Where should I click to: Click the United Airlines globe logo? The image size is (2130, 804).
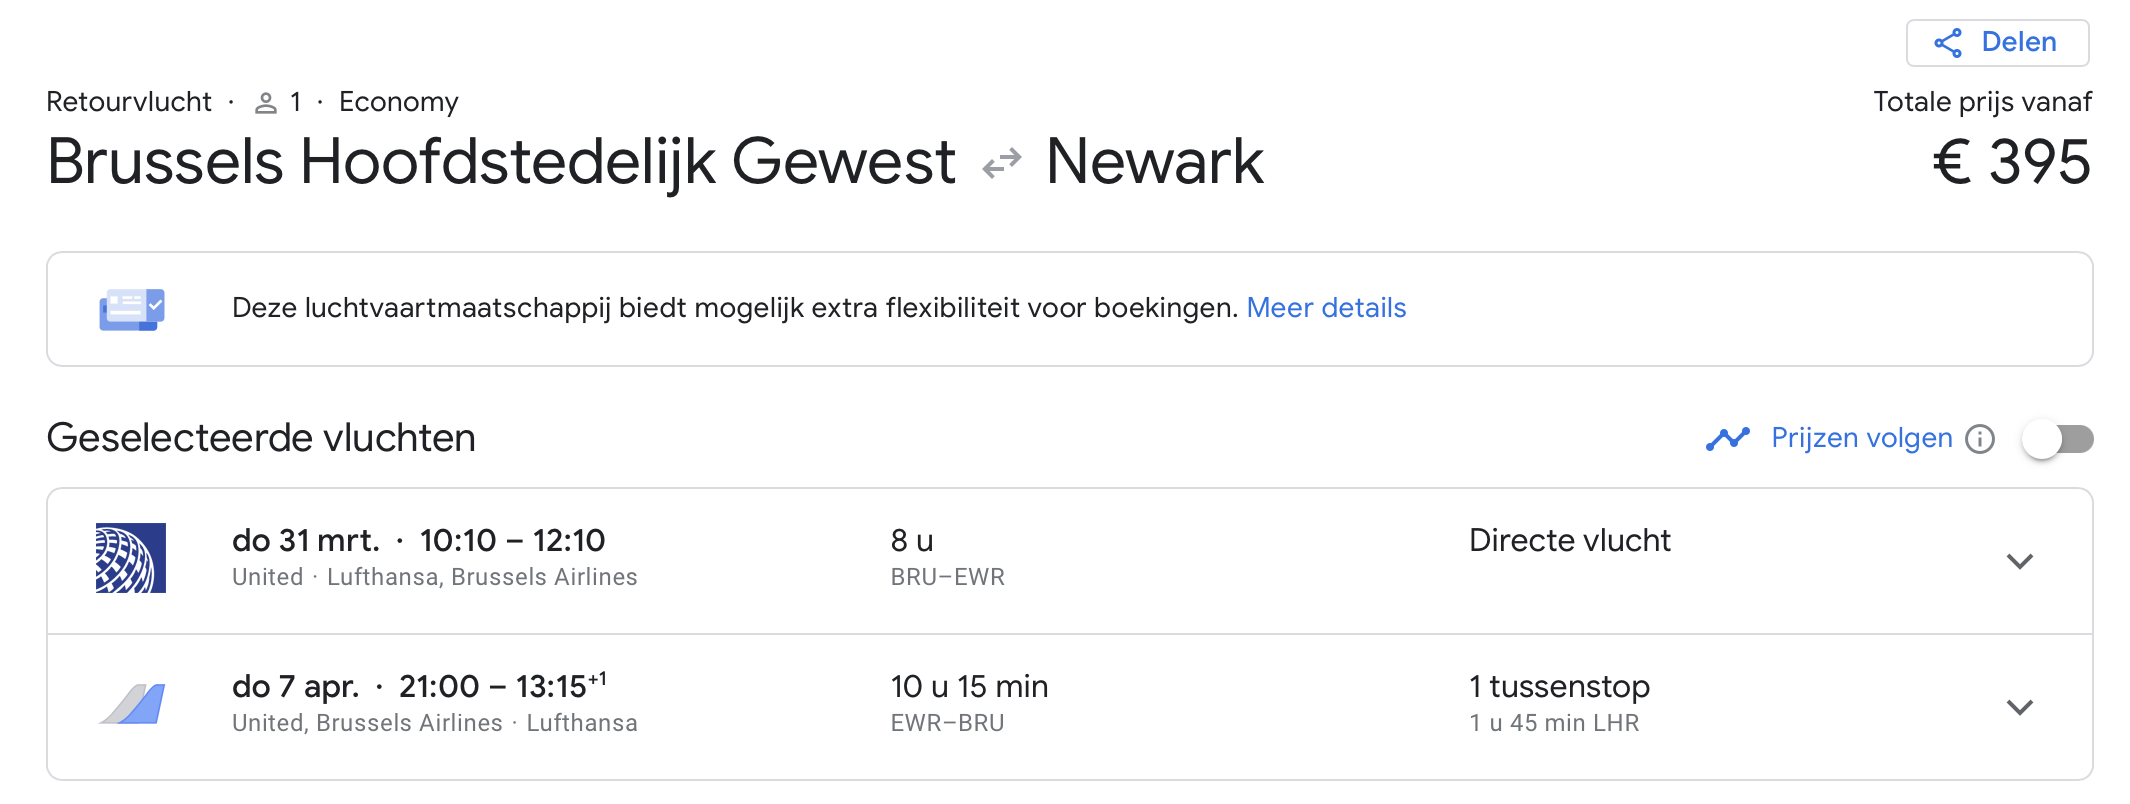tap(131, 558)
